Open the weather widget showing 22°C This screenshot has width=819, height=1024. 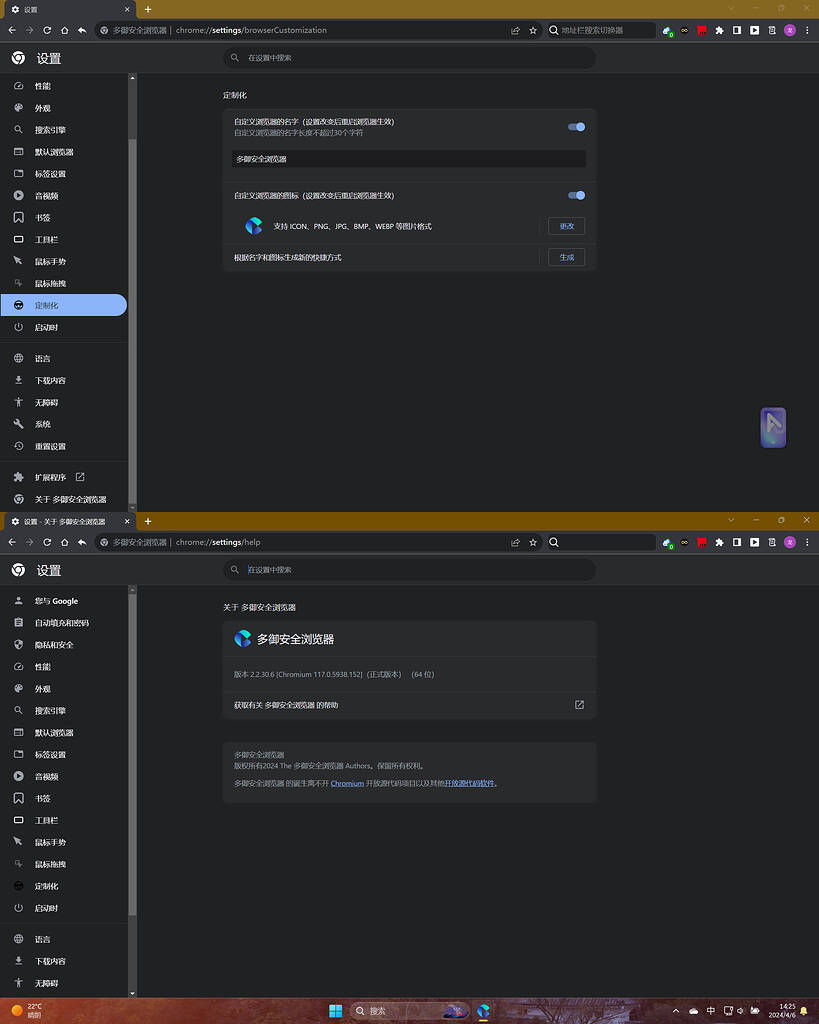pyautogui.click(x=27, y=1011)
